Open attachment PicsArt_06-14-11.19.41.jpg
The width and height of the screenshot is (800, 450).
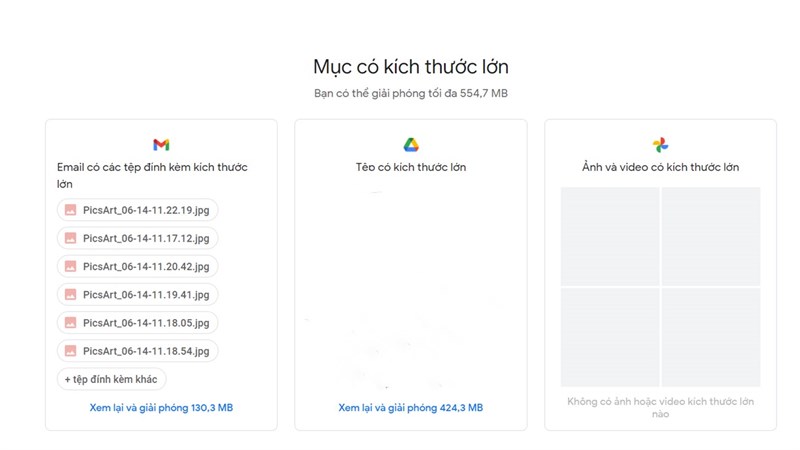click(x=138, y=295)
